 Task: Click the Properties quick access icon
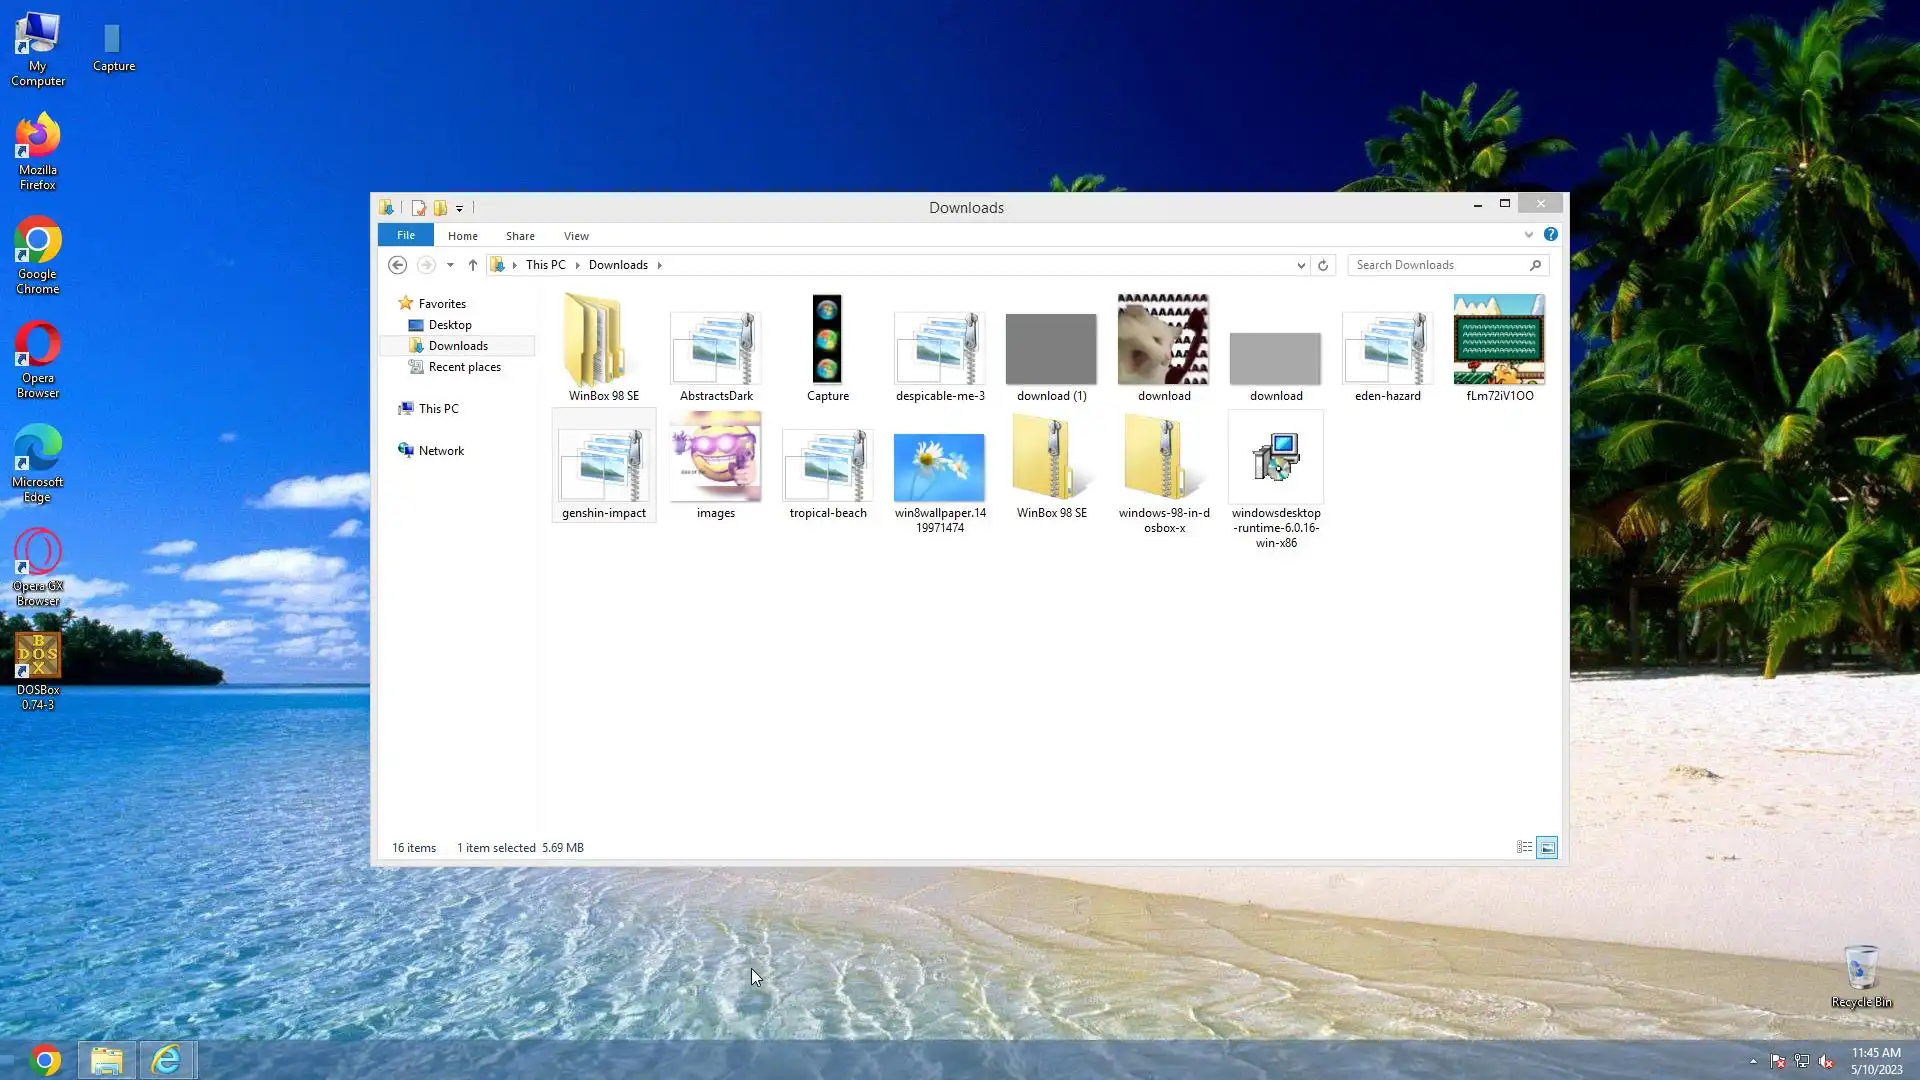point(418,208)
